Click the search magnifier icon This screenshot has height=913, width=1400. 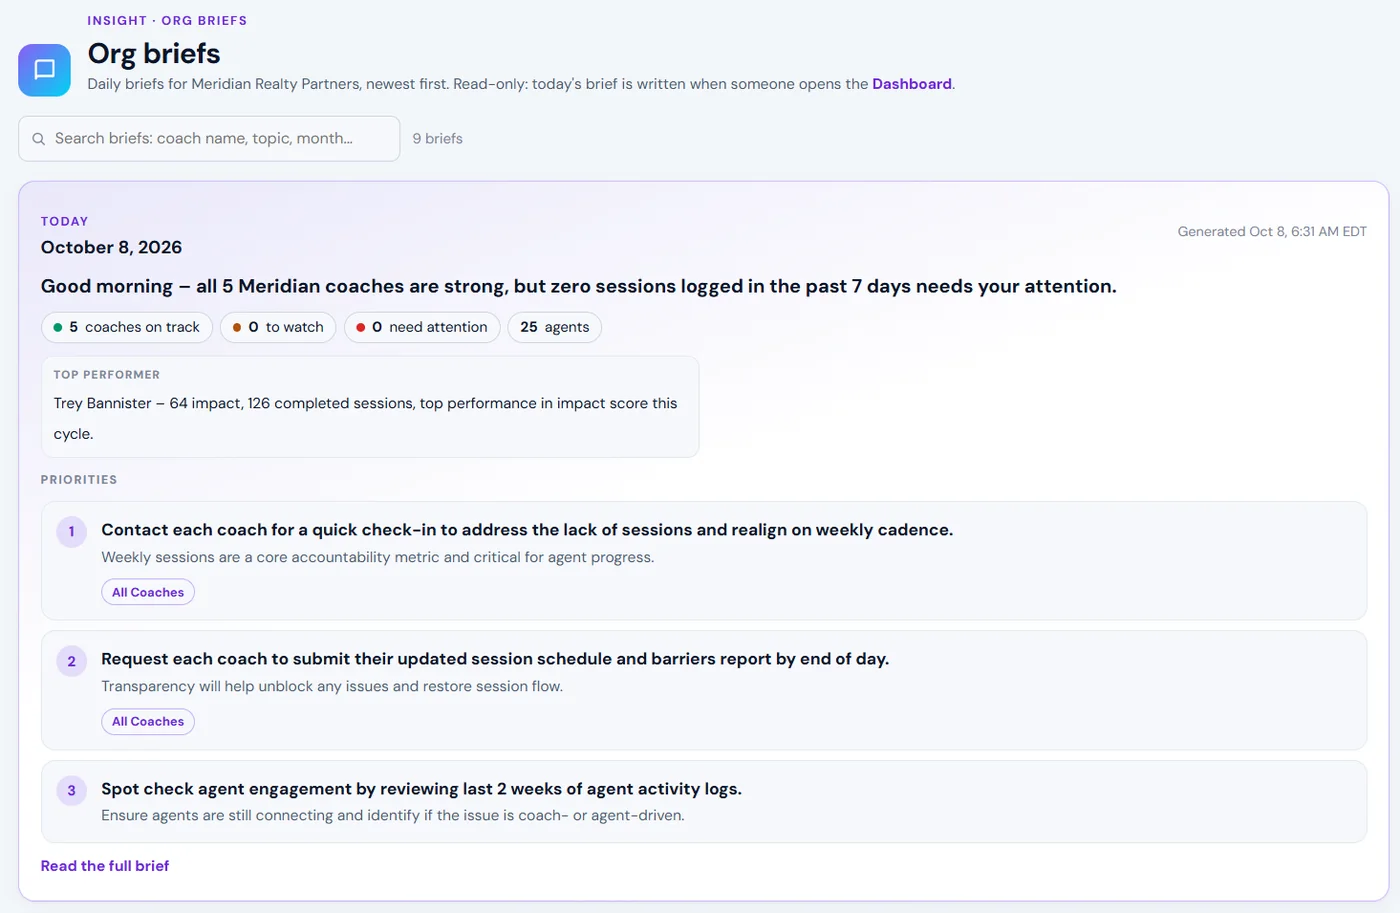(x=38, y=139)
